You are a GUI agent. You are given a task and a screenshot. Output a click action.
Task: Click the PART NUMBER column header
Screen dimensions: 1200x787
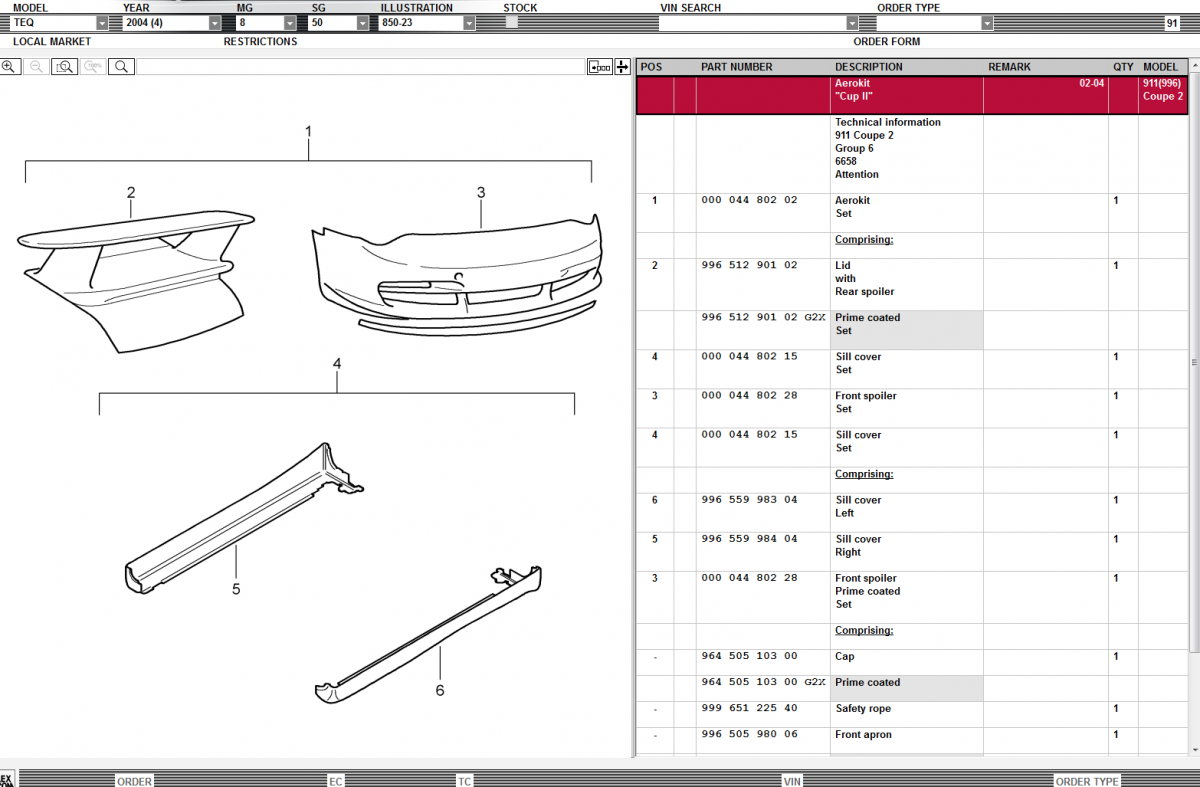pos(737,67)
